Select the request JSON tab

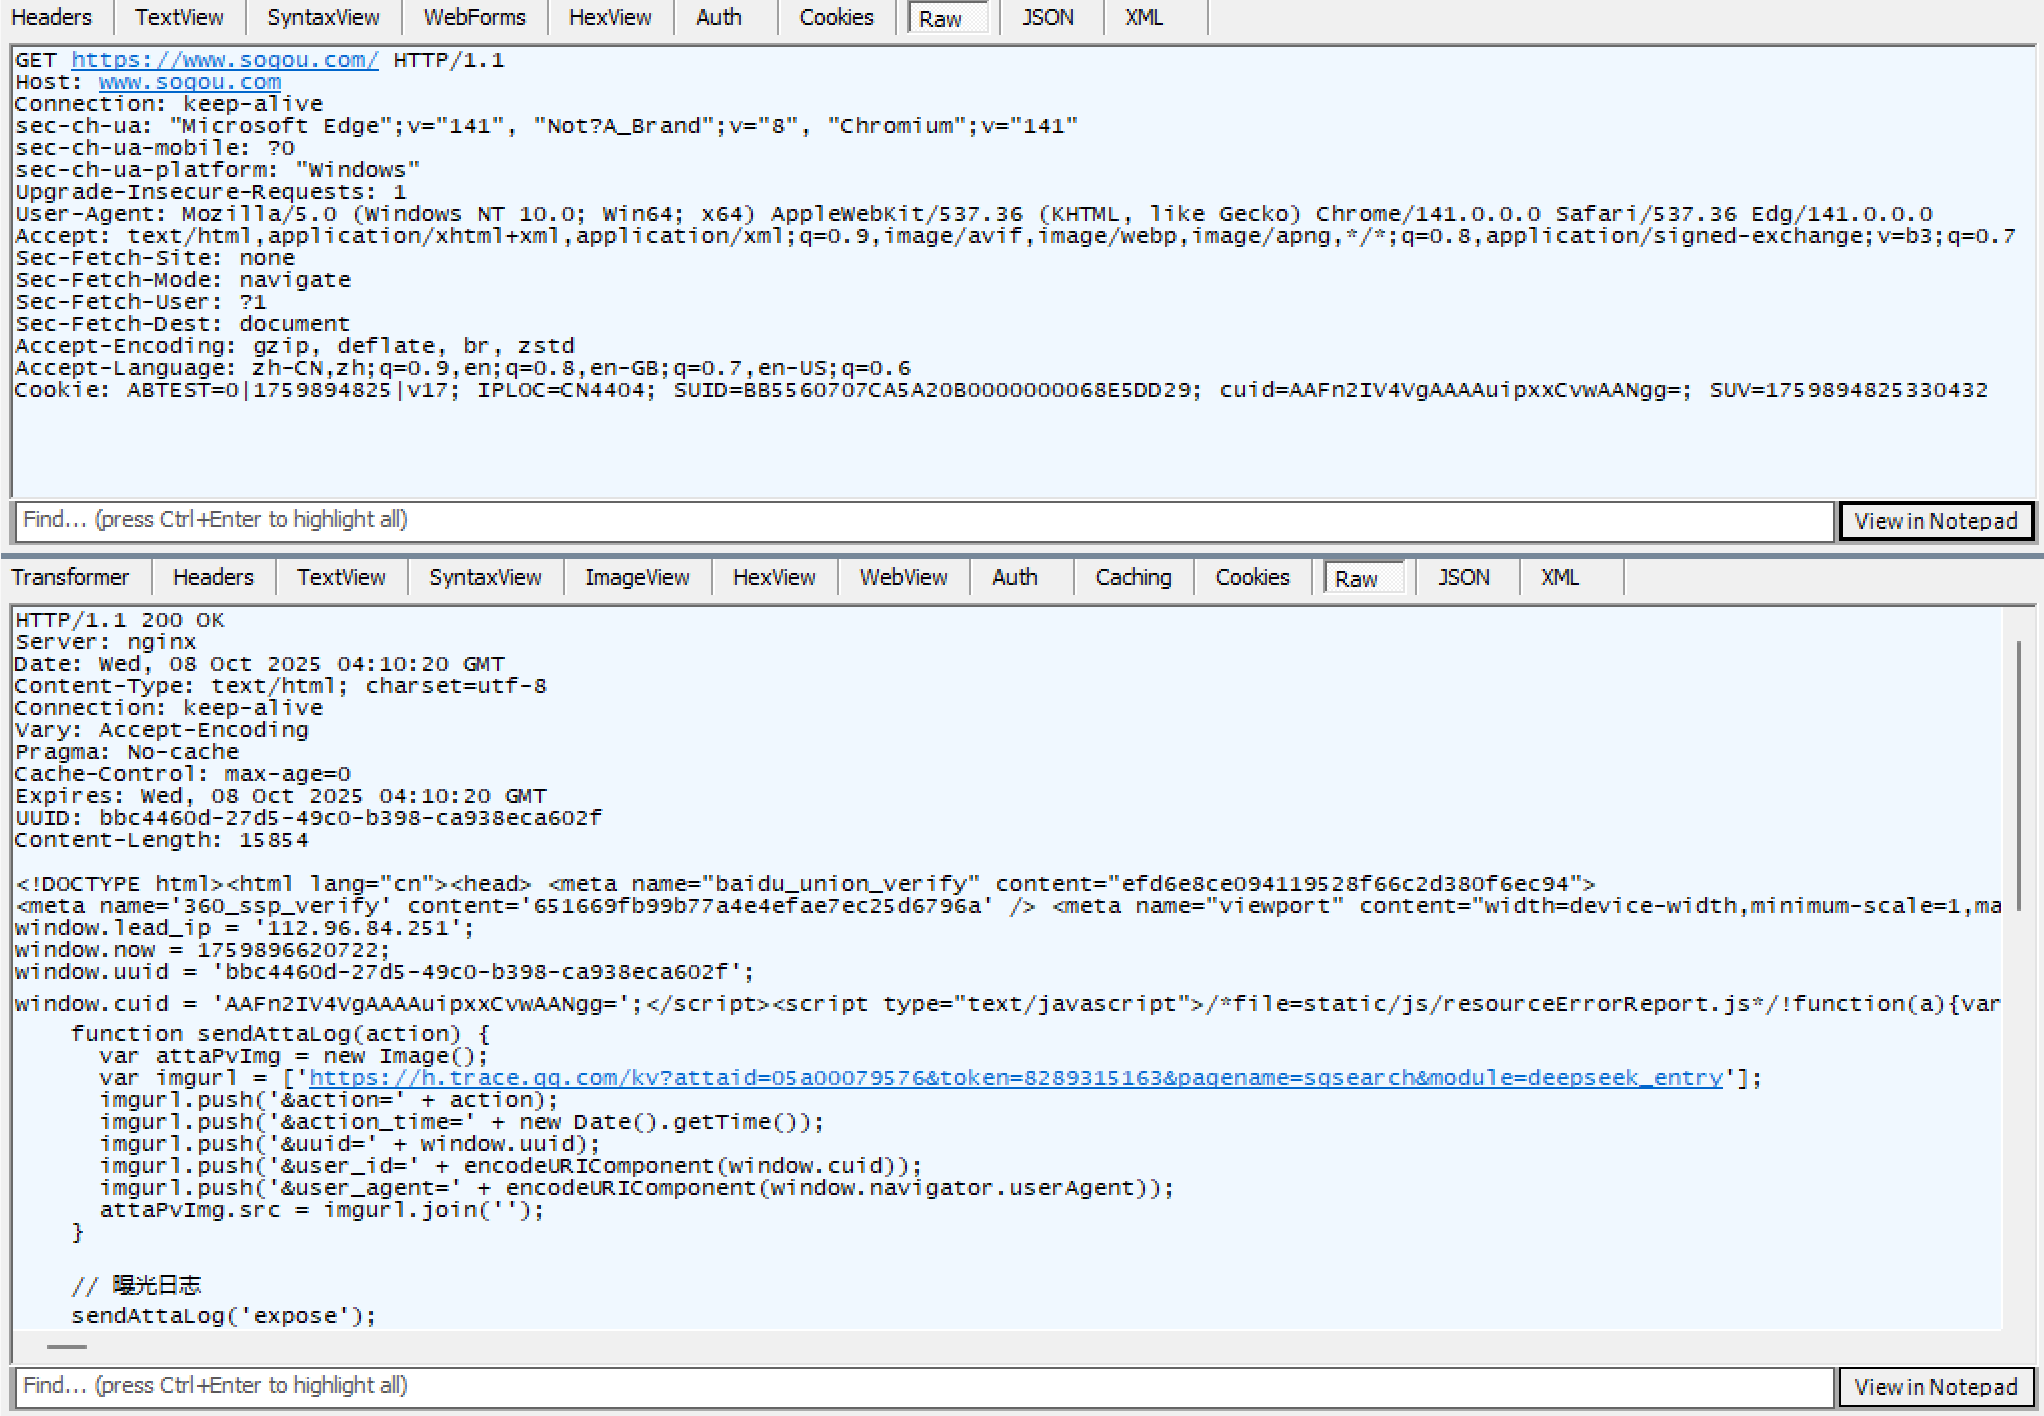coord(1047,17)
